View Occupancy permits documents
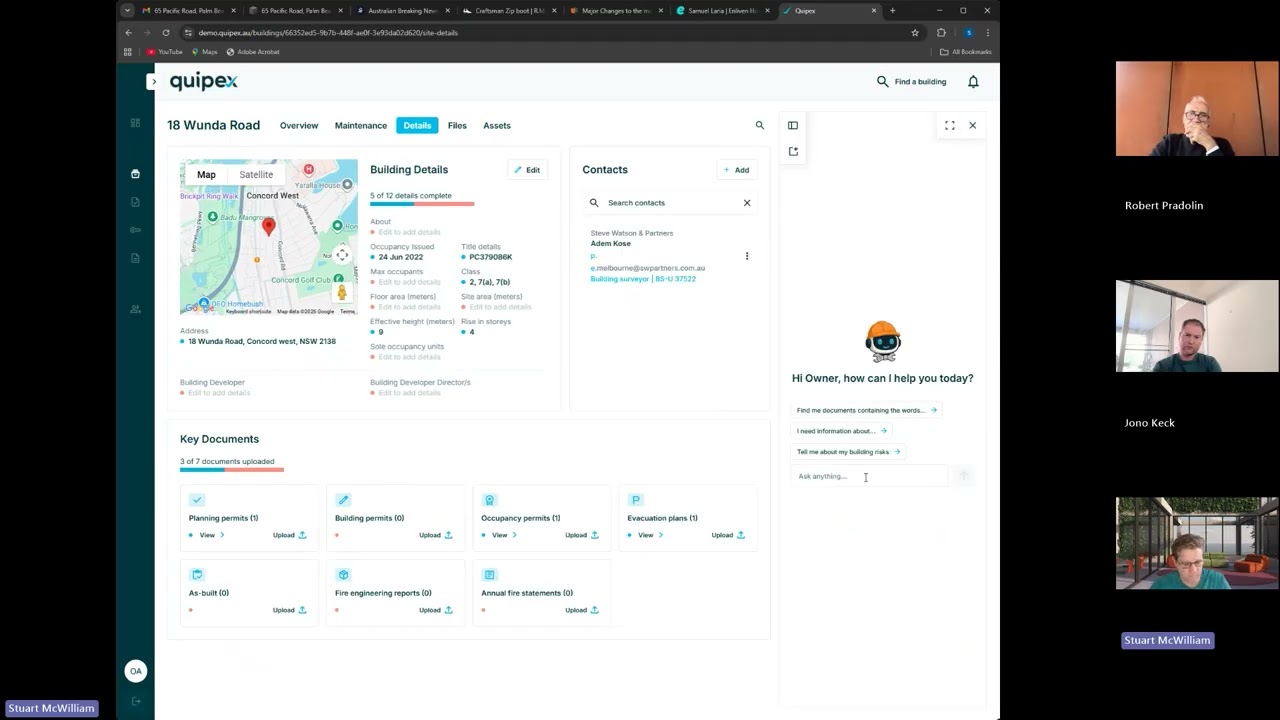Screen dimensions: 1280x720 [x=504, y=535]
